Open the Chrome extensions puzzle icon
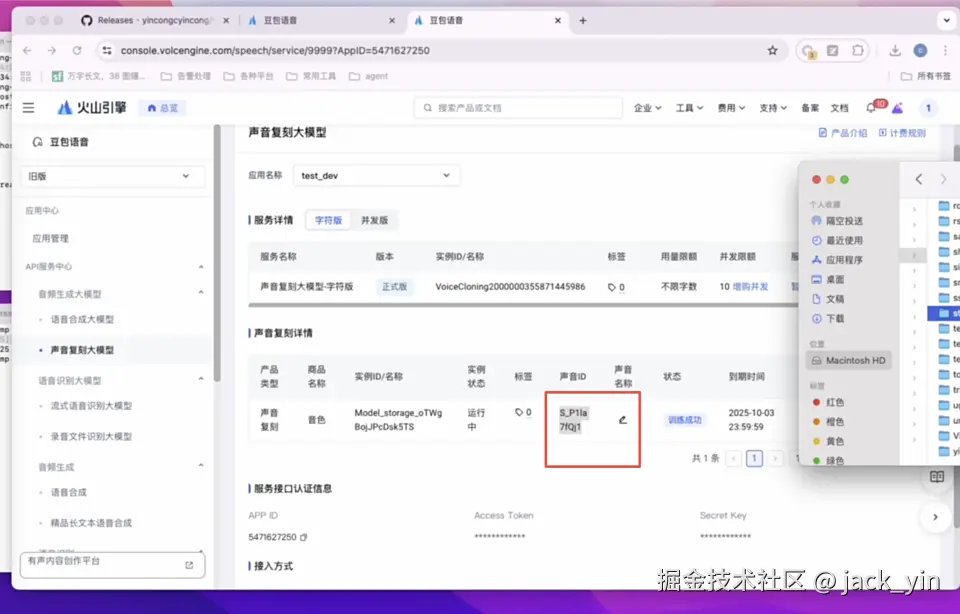Viewport: 960px width, 614px height. [858, 50]
